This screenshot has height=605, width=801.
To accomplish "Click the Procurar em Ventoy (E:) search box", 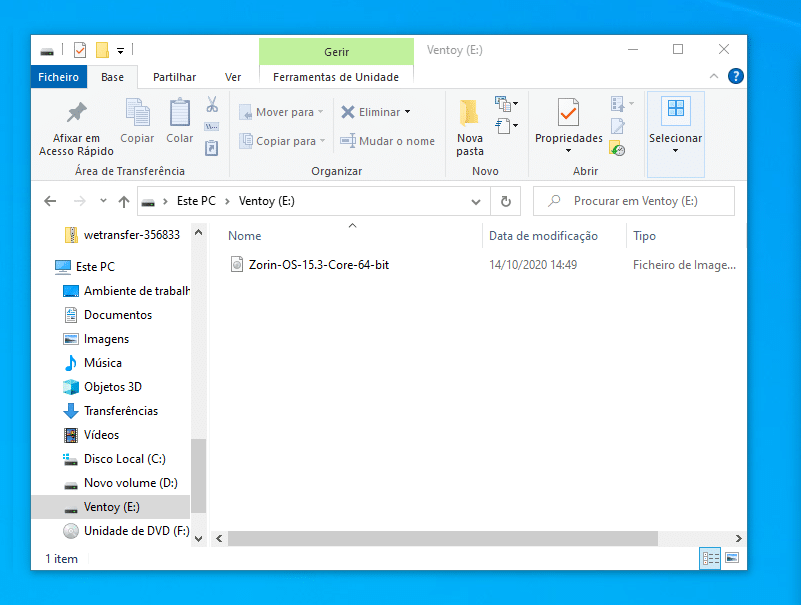I will (x=633, y=201).
